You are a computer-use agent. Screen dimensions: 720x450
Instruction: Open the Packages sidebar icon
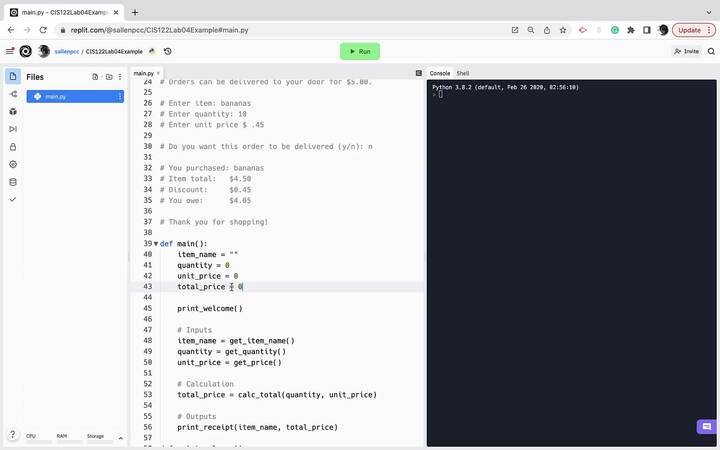[x=13, y=111]
